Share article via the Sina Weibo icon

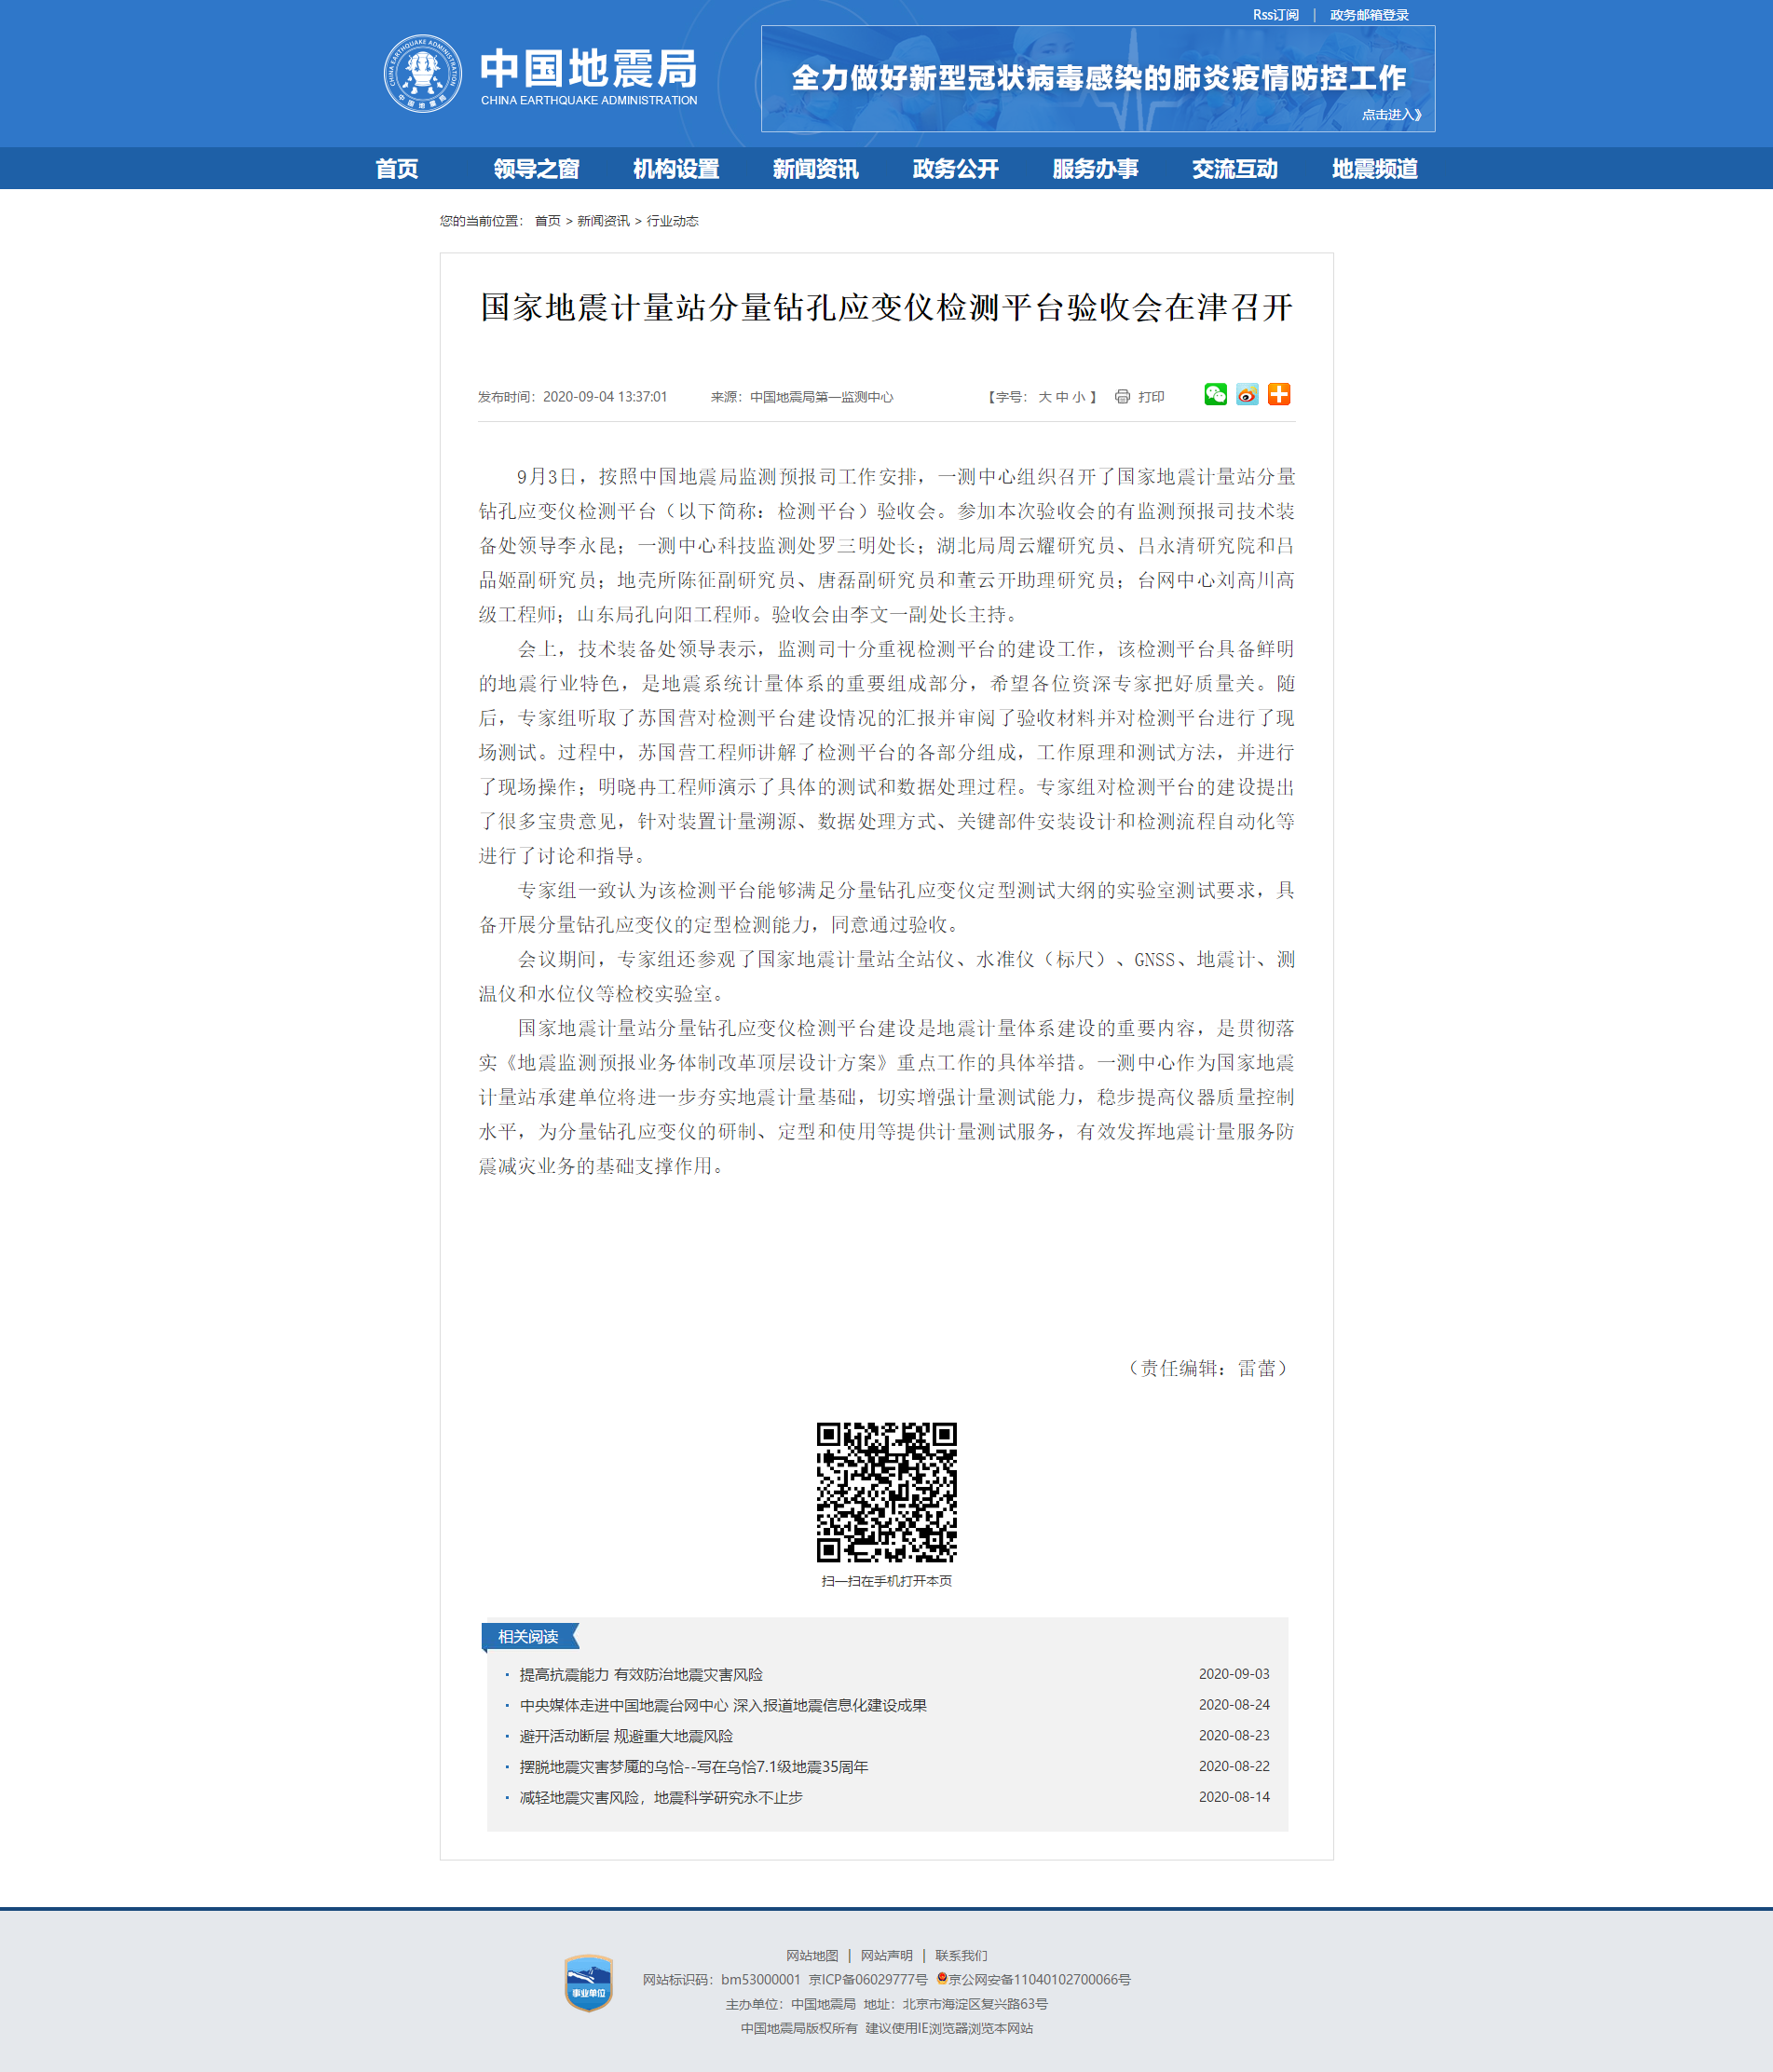click(1247, 395)
